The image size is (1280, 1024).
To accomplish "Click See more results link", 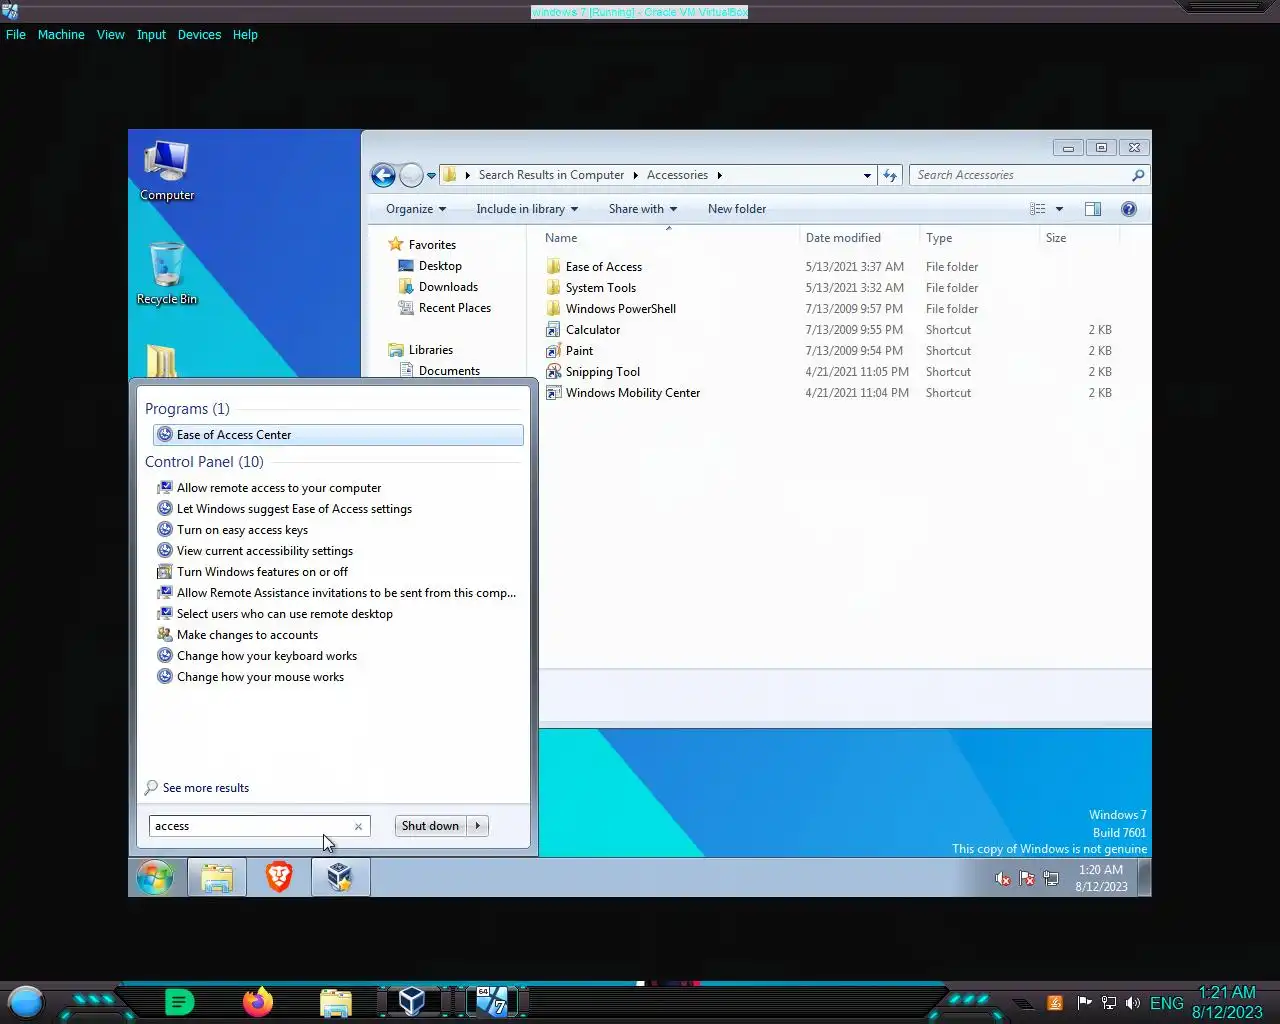I will pyautogui.click(x=205, y=788).
